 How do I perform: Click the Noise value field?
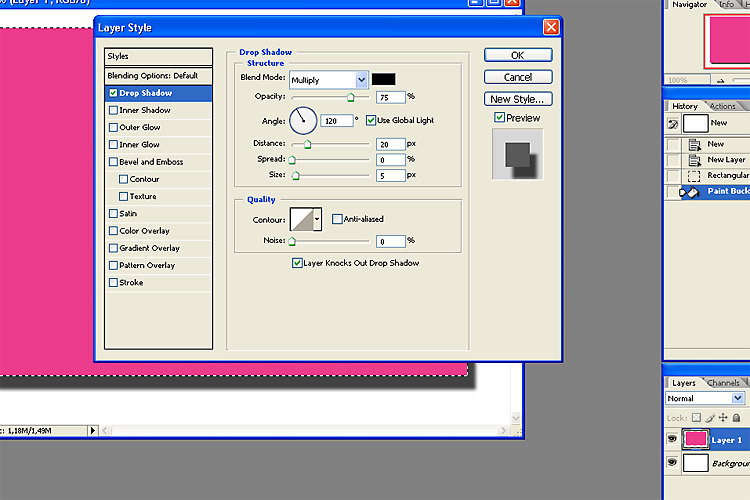391,242
